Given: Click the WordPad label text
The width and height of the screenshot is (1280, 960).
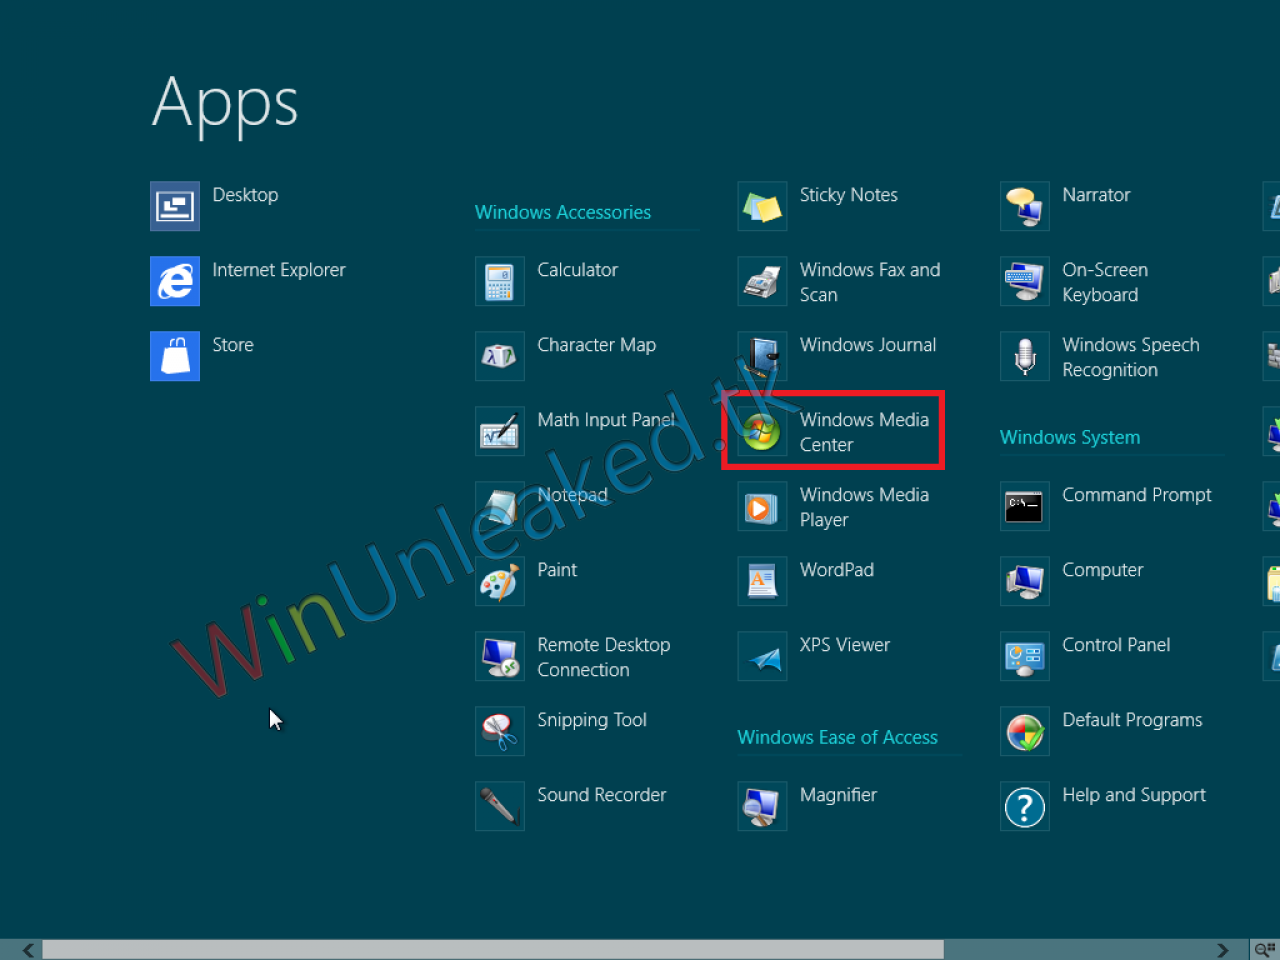Looking at the screenshot, I should [x=837, y=570].
